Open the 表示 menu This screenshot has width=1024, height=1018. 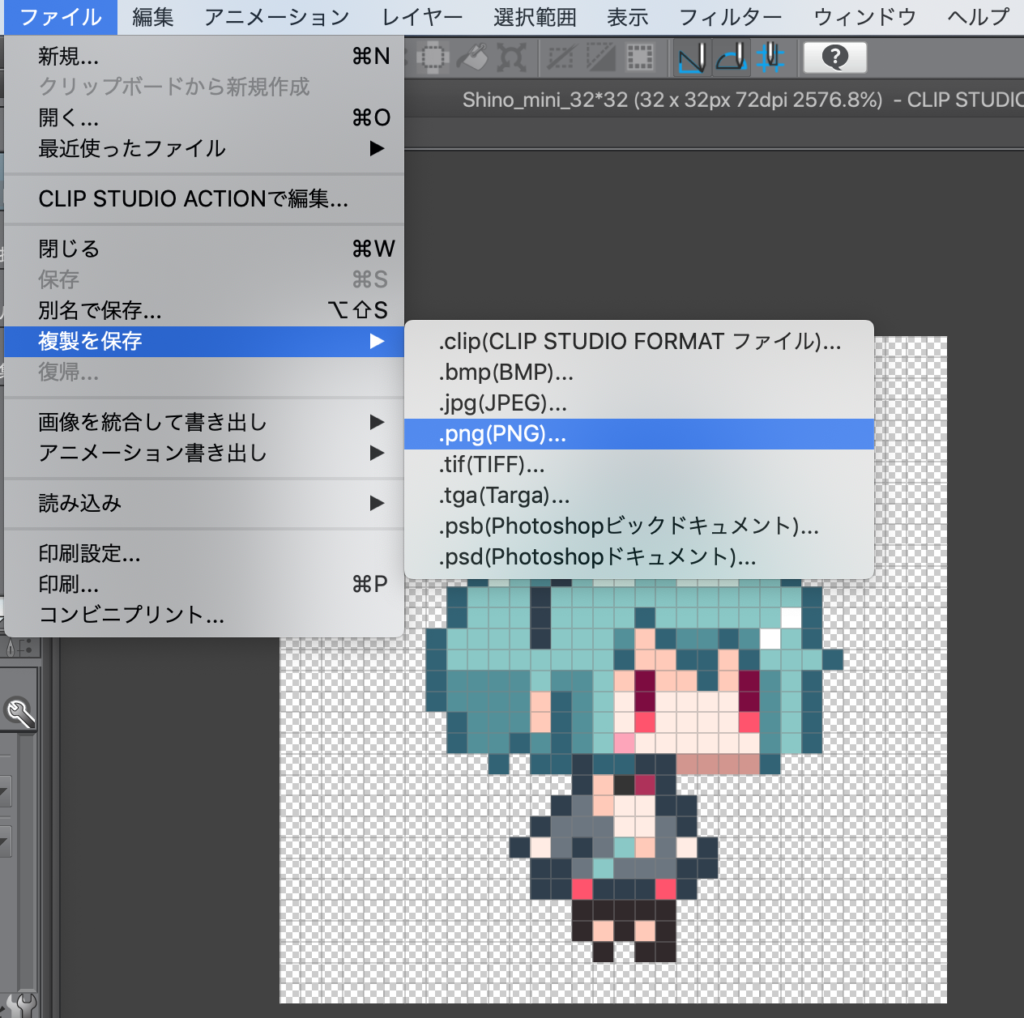pos(628,18)
